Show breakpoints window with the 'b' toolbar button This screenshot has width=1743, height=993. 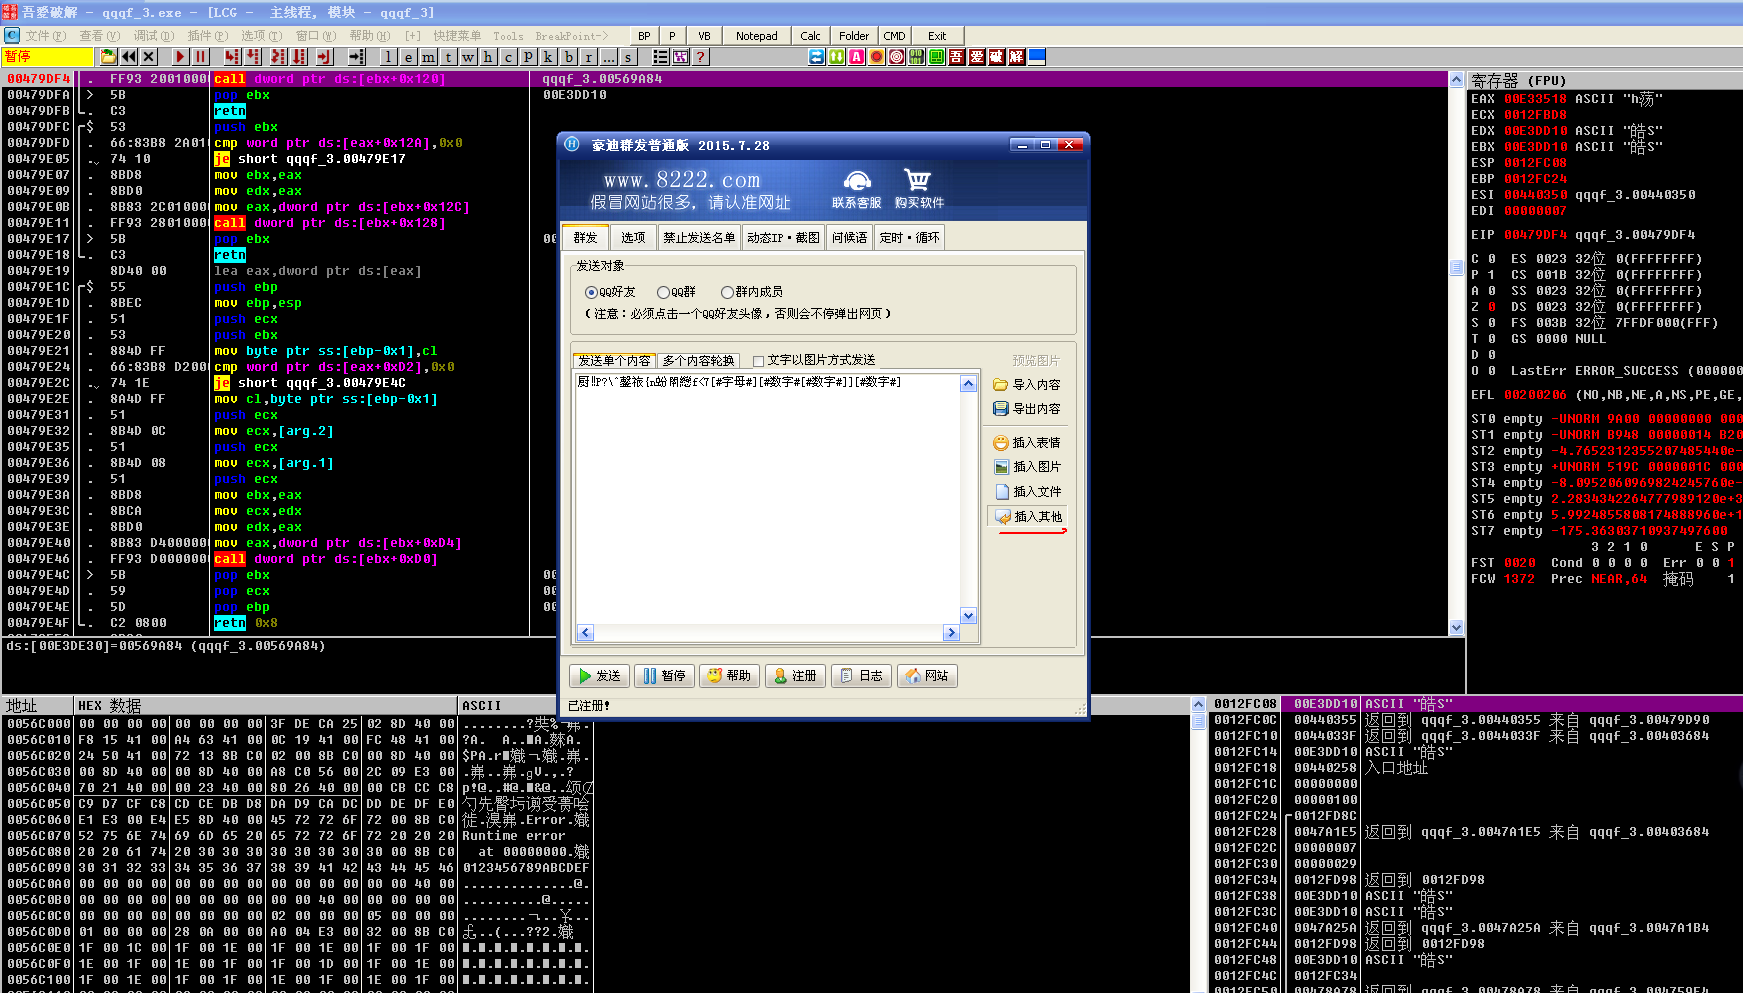568,57
